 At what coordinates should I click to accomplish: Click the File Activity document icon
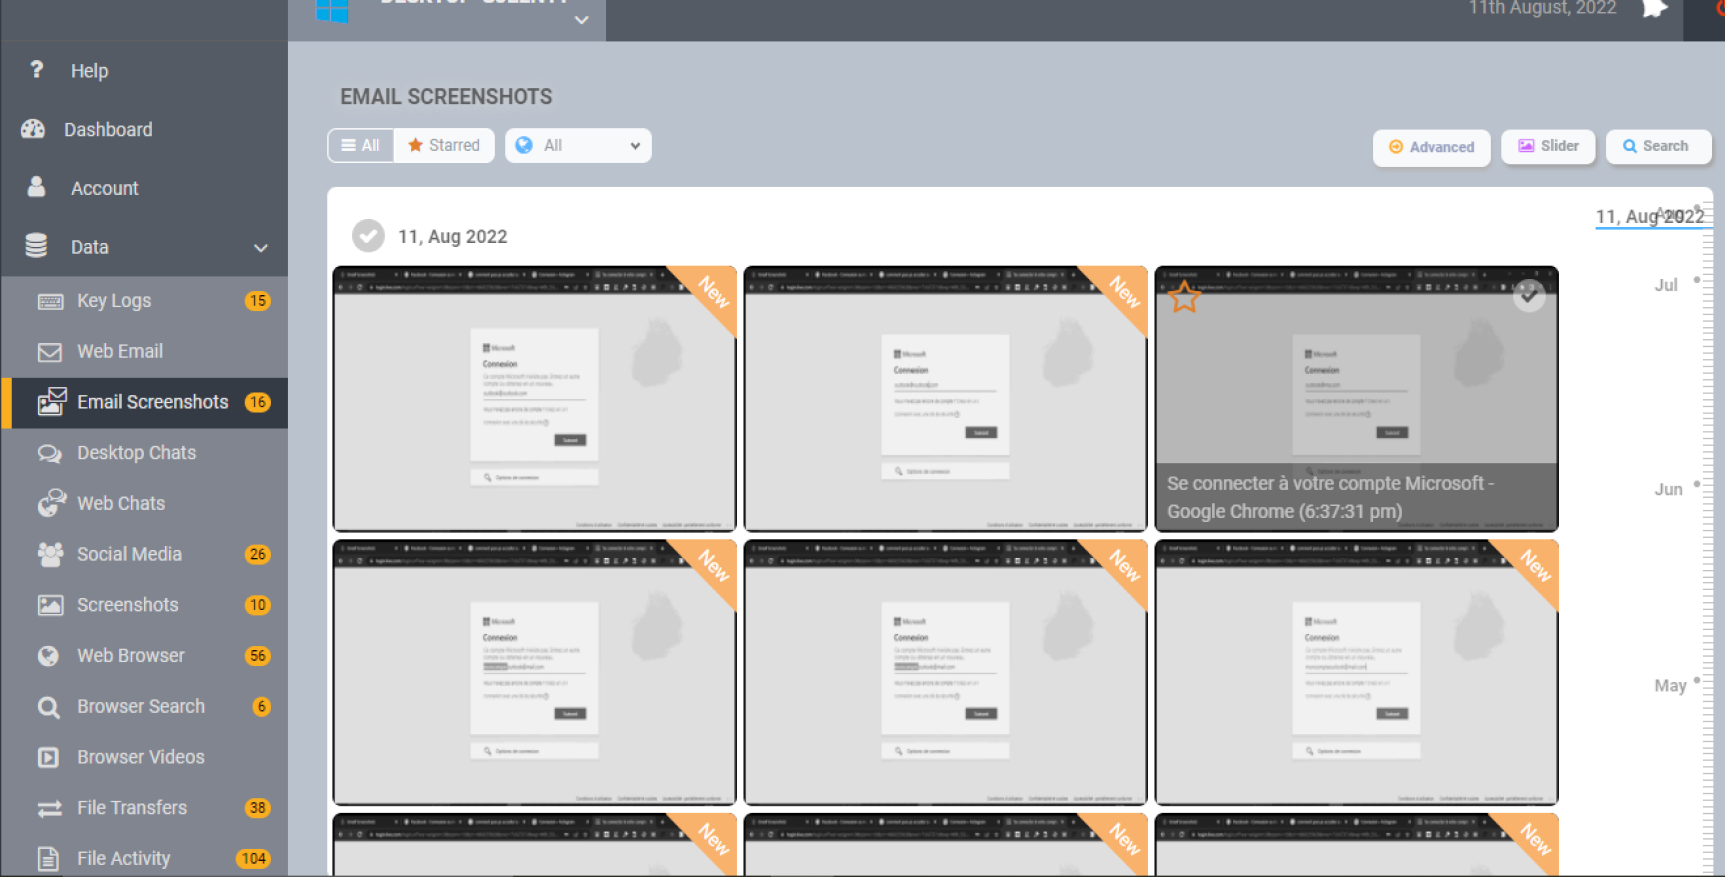pos(48,858)
